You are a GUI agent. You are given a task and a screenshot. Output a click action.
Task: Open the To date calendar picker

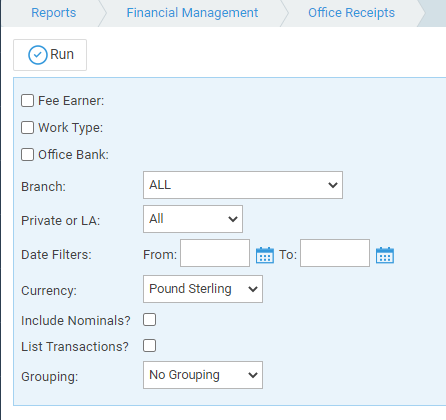click(x=385, y=255)
